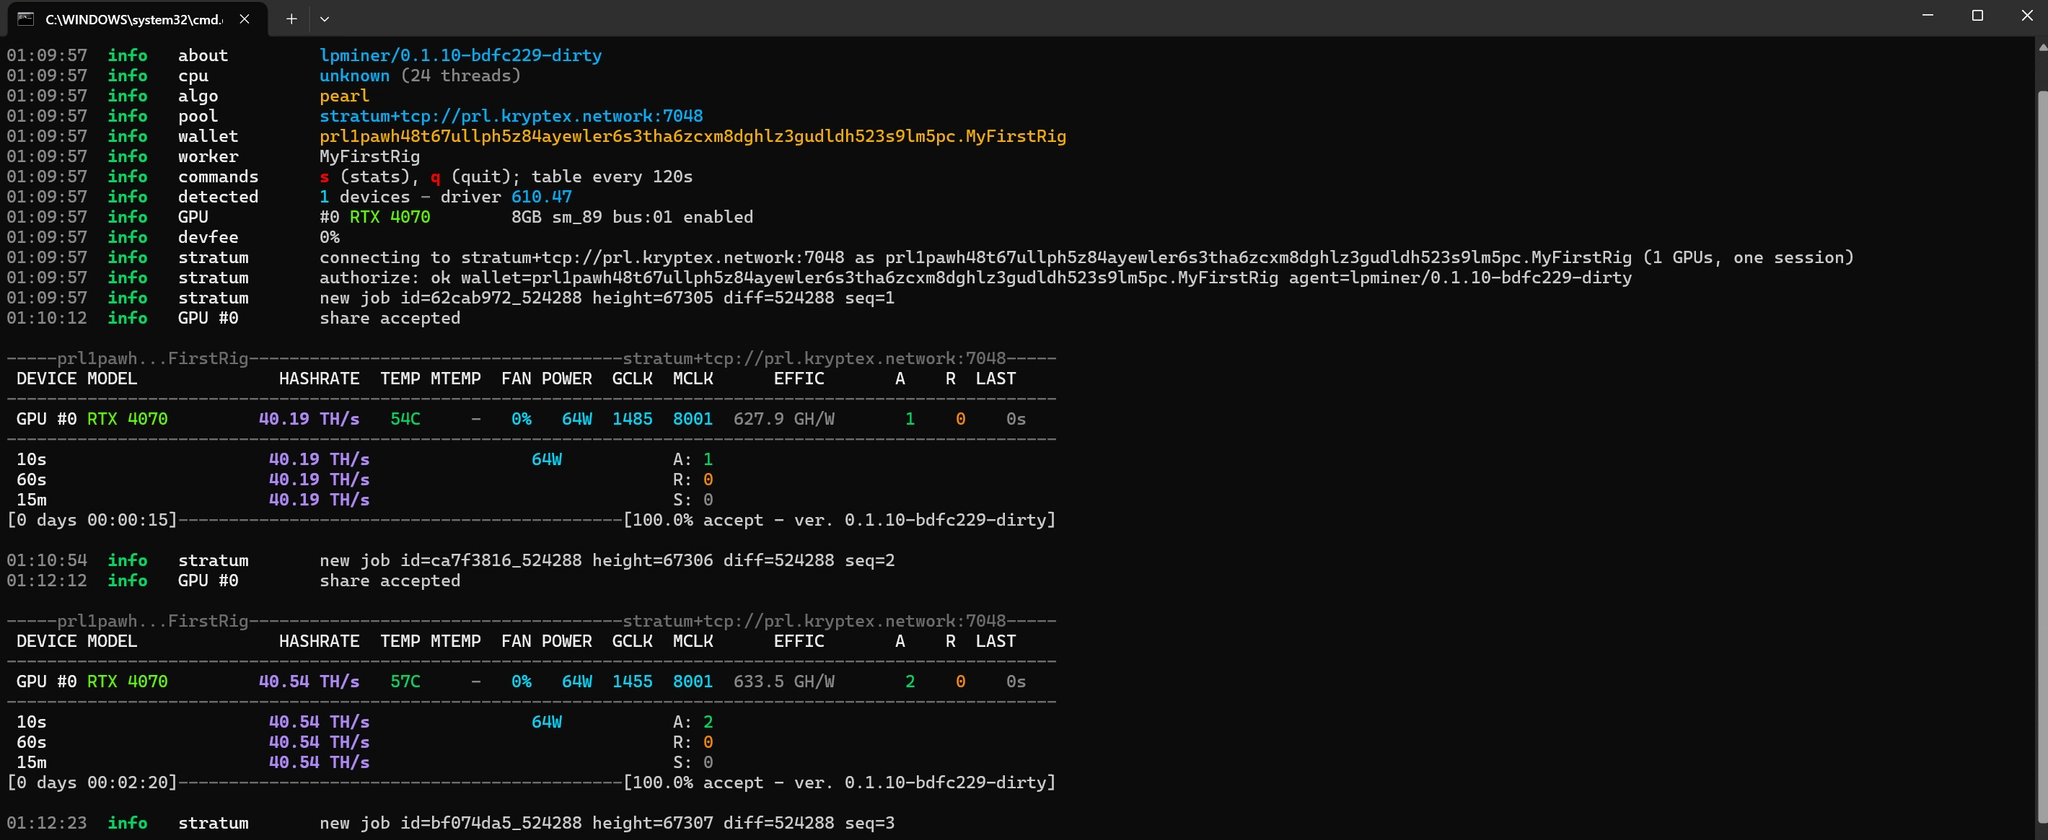Click the HASHRATE header in first table
This screenshot has height=840, width=2048.
(319, 379)
